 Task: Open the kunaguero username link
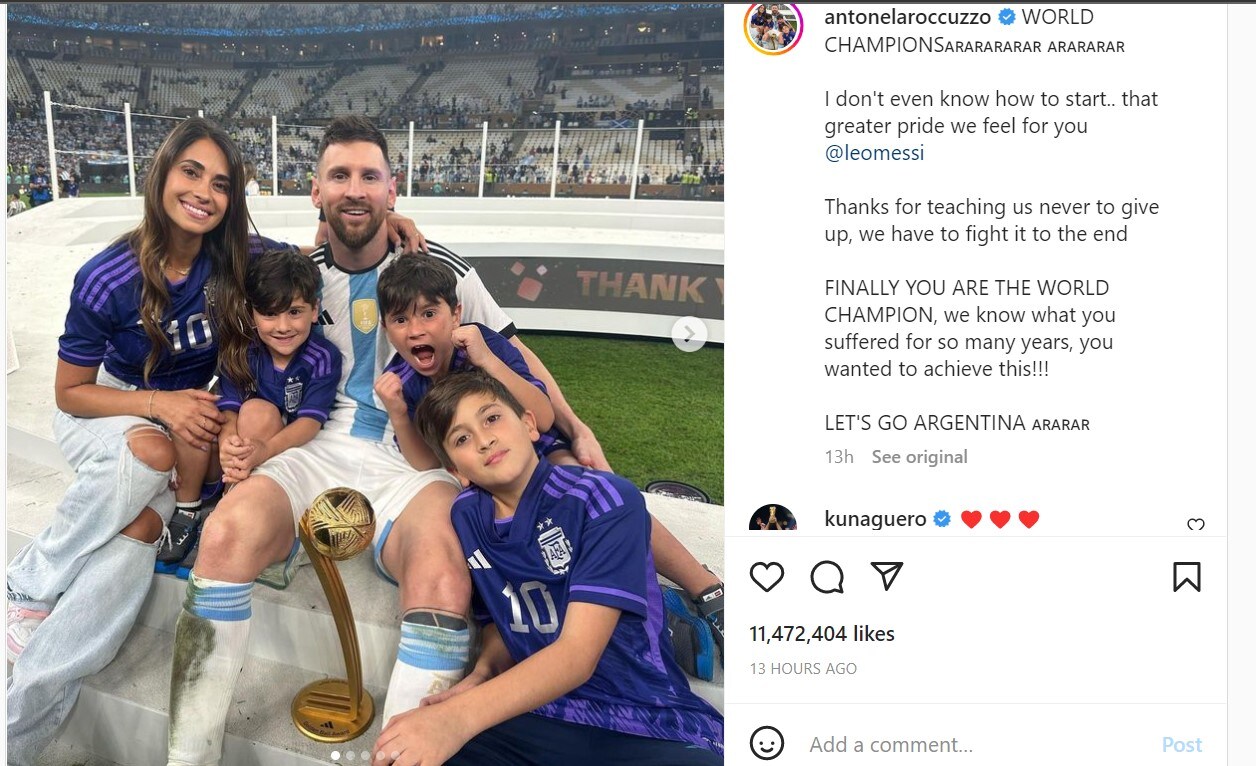tap(875, 519)
